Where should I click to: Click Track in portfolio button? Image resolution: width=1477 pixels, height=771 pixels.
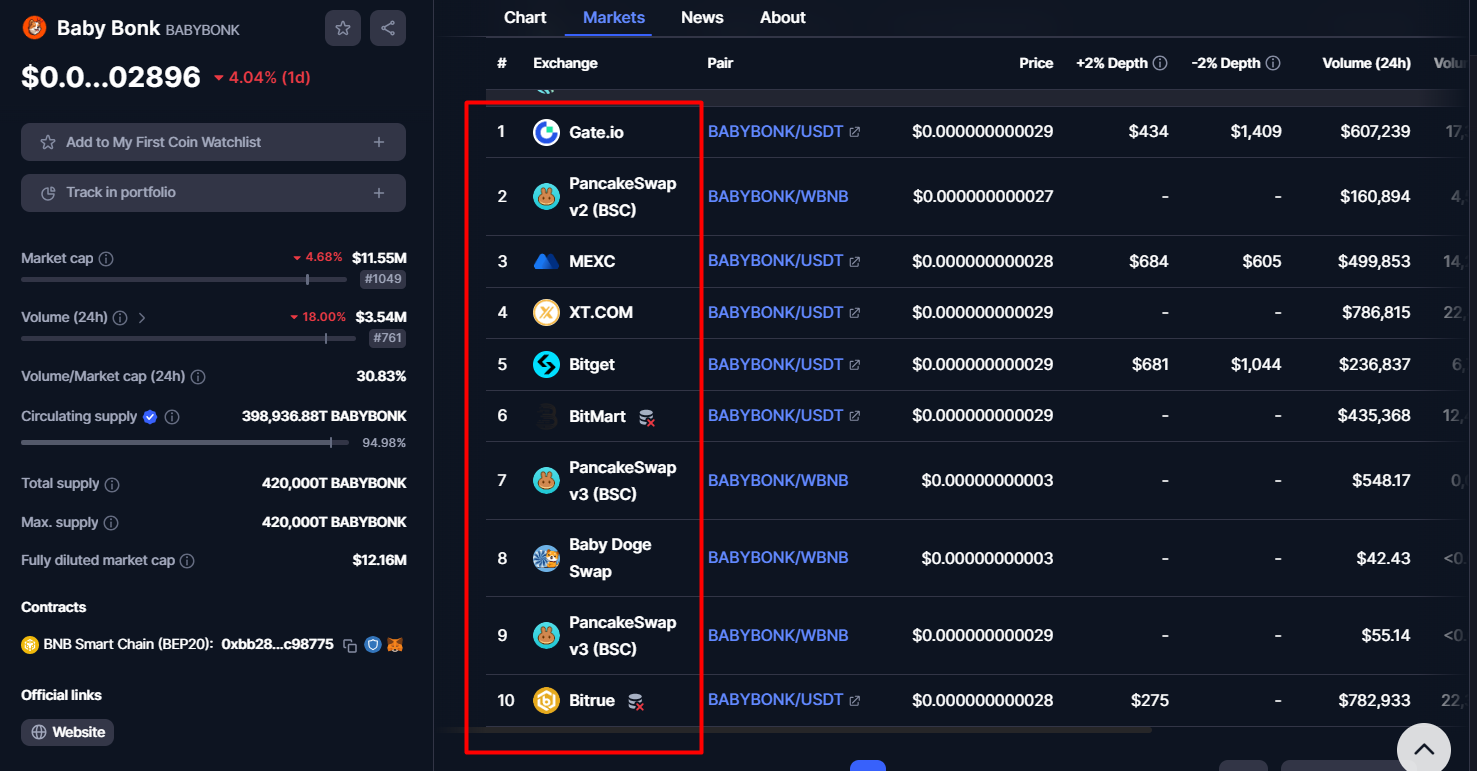[x=213, y=193]
